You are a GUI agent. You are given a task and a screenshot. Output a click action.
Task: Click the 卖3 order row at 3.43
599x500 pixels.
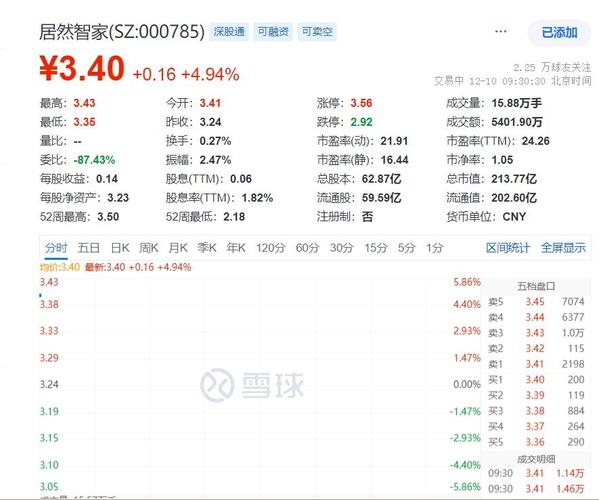point(536,333)
